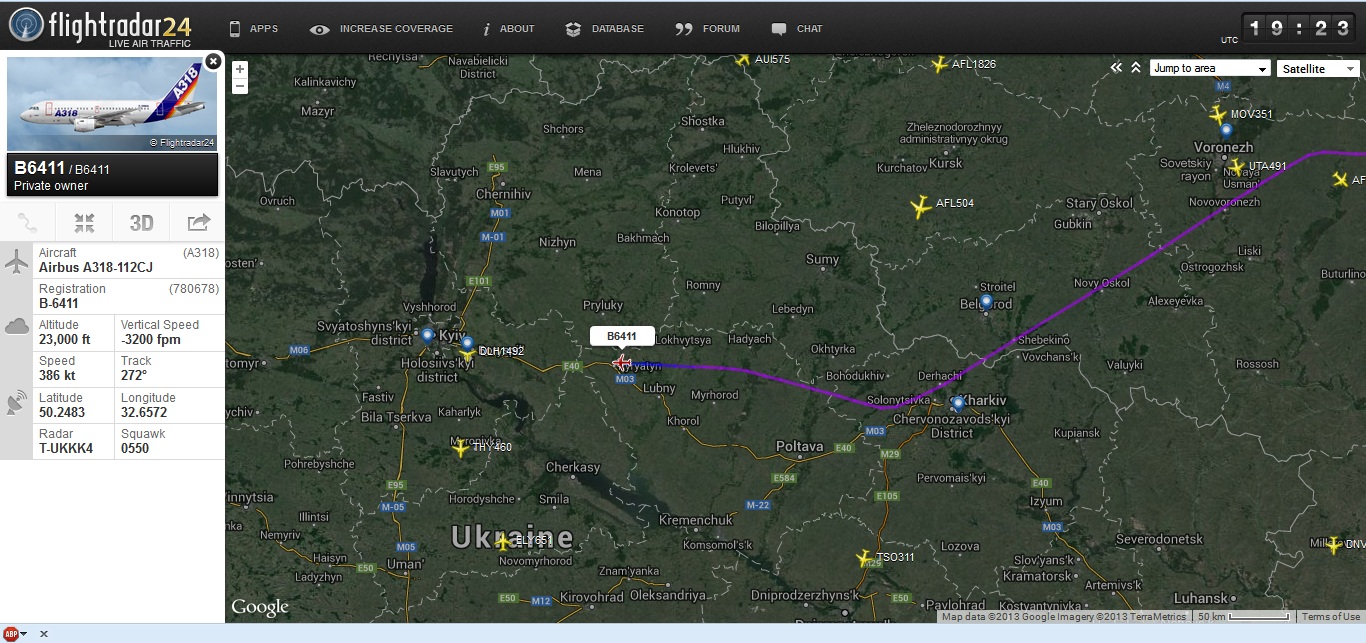Click the route icon in flight panel

pos(28,222)
